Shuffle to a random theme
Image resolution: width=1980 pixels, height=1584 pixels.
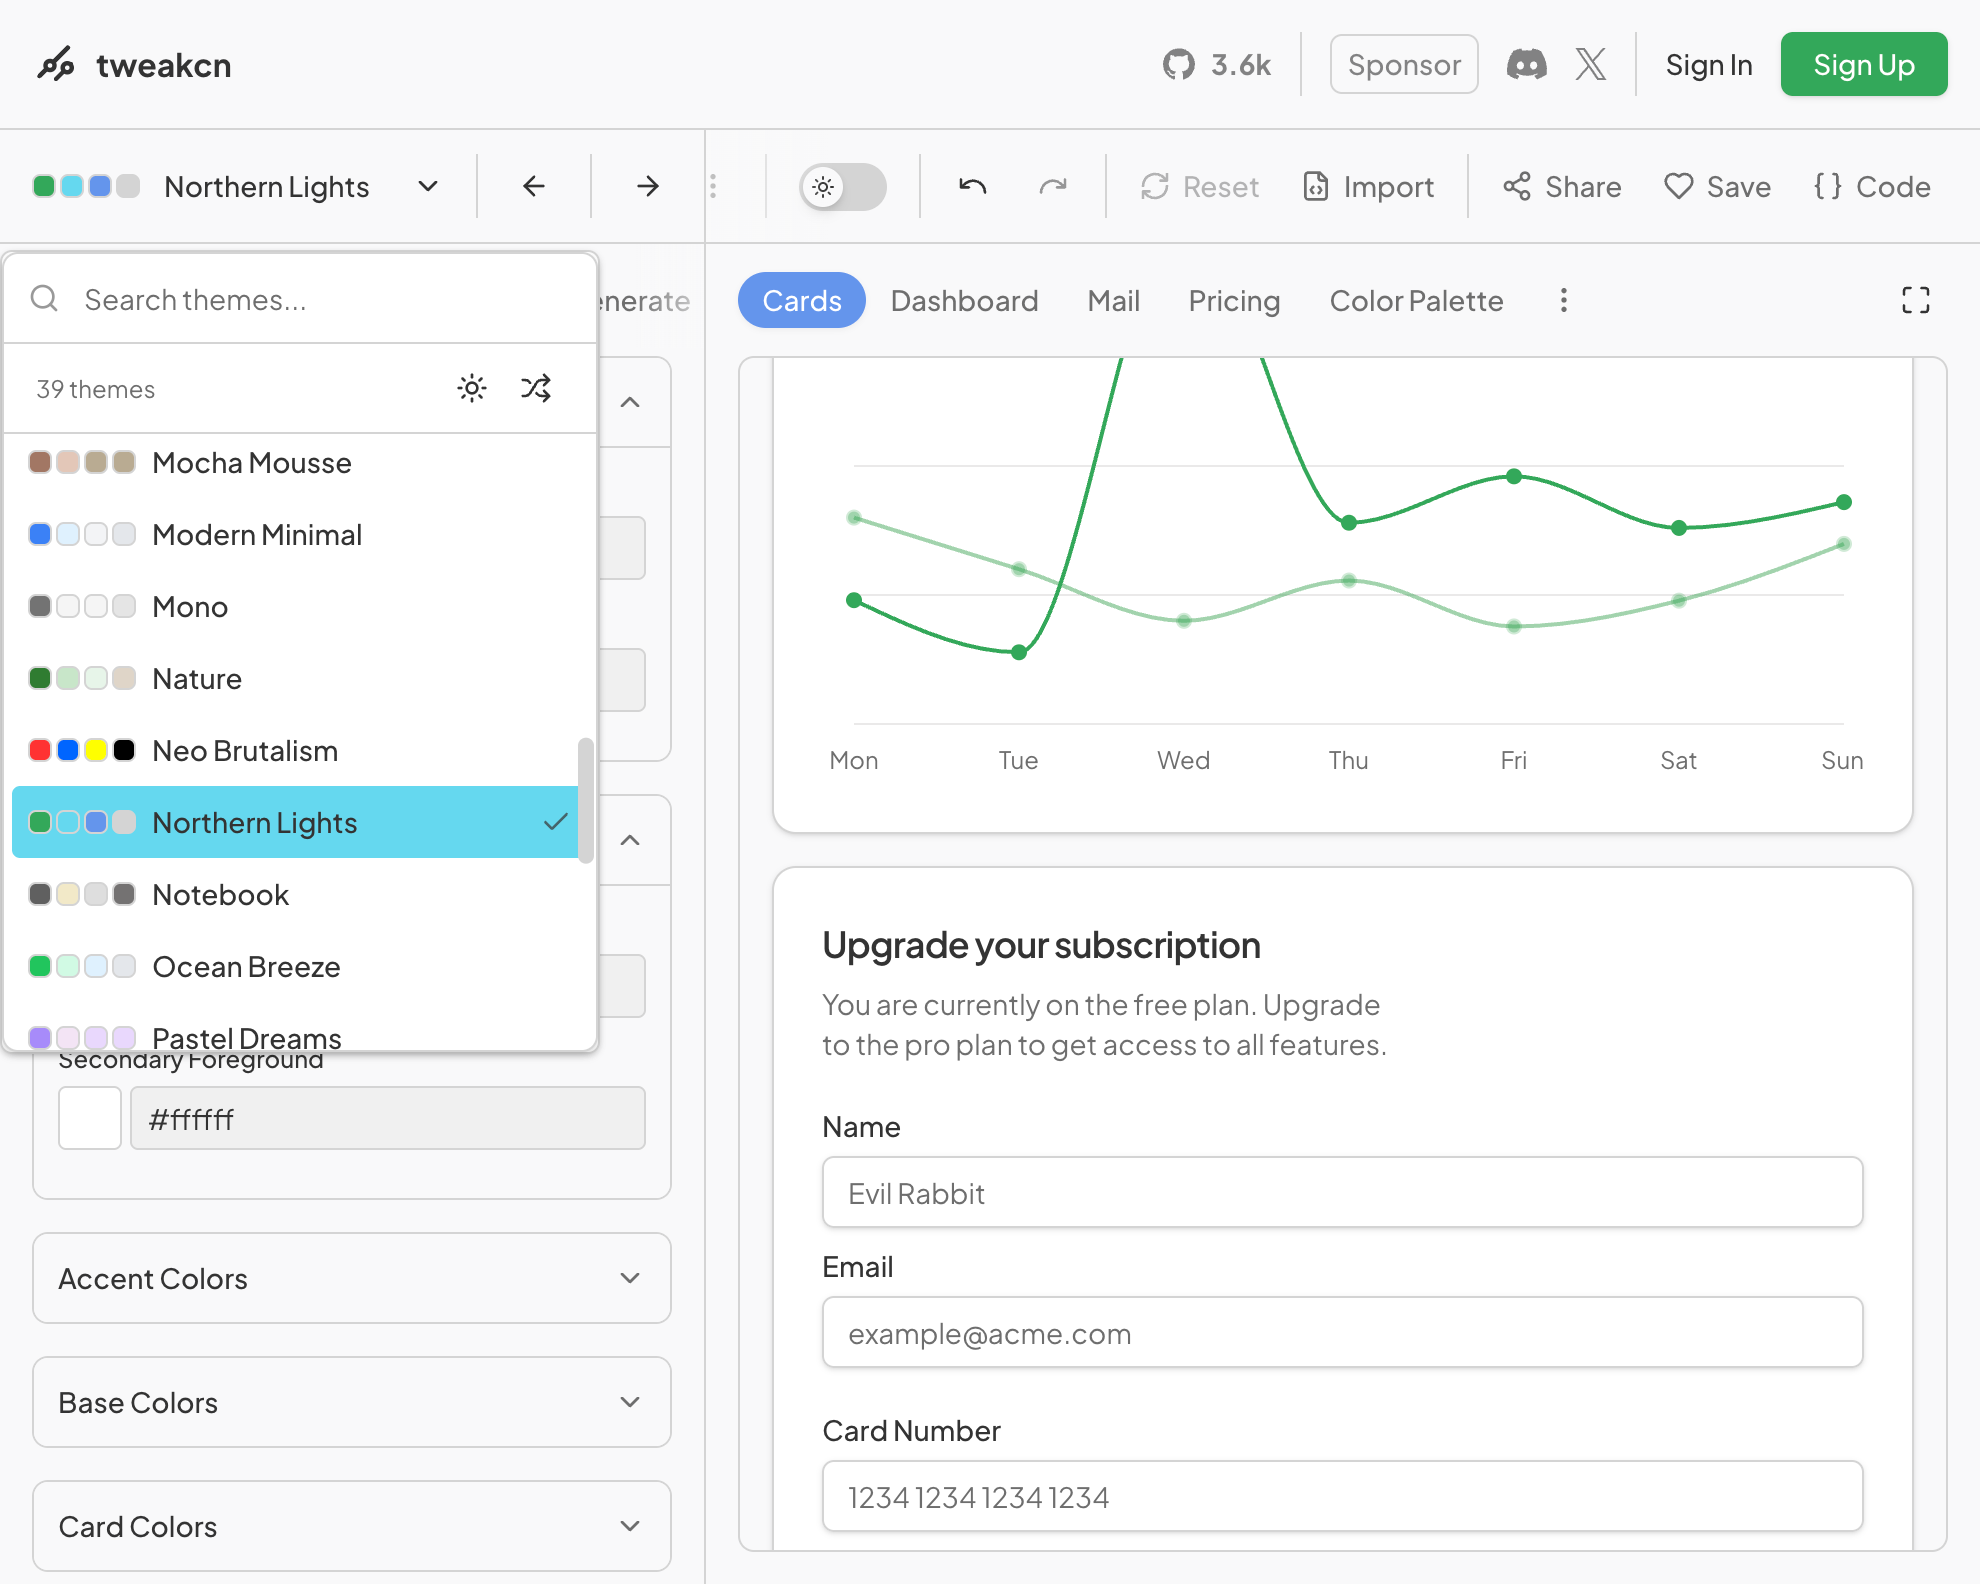pos(536,388)
